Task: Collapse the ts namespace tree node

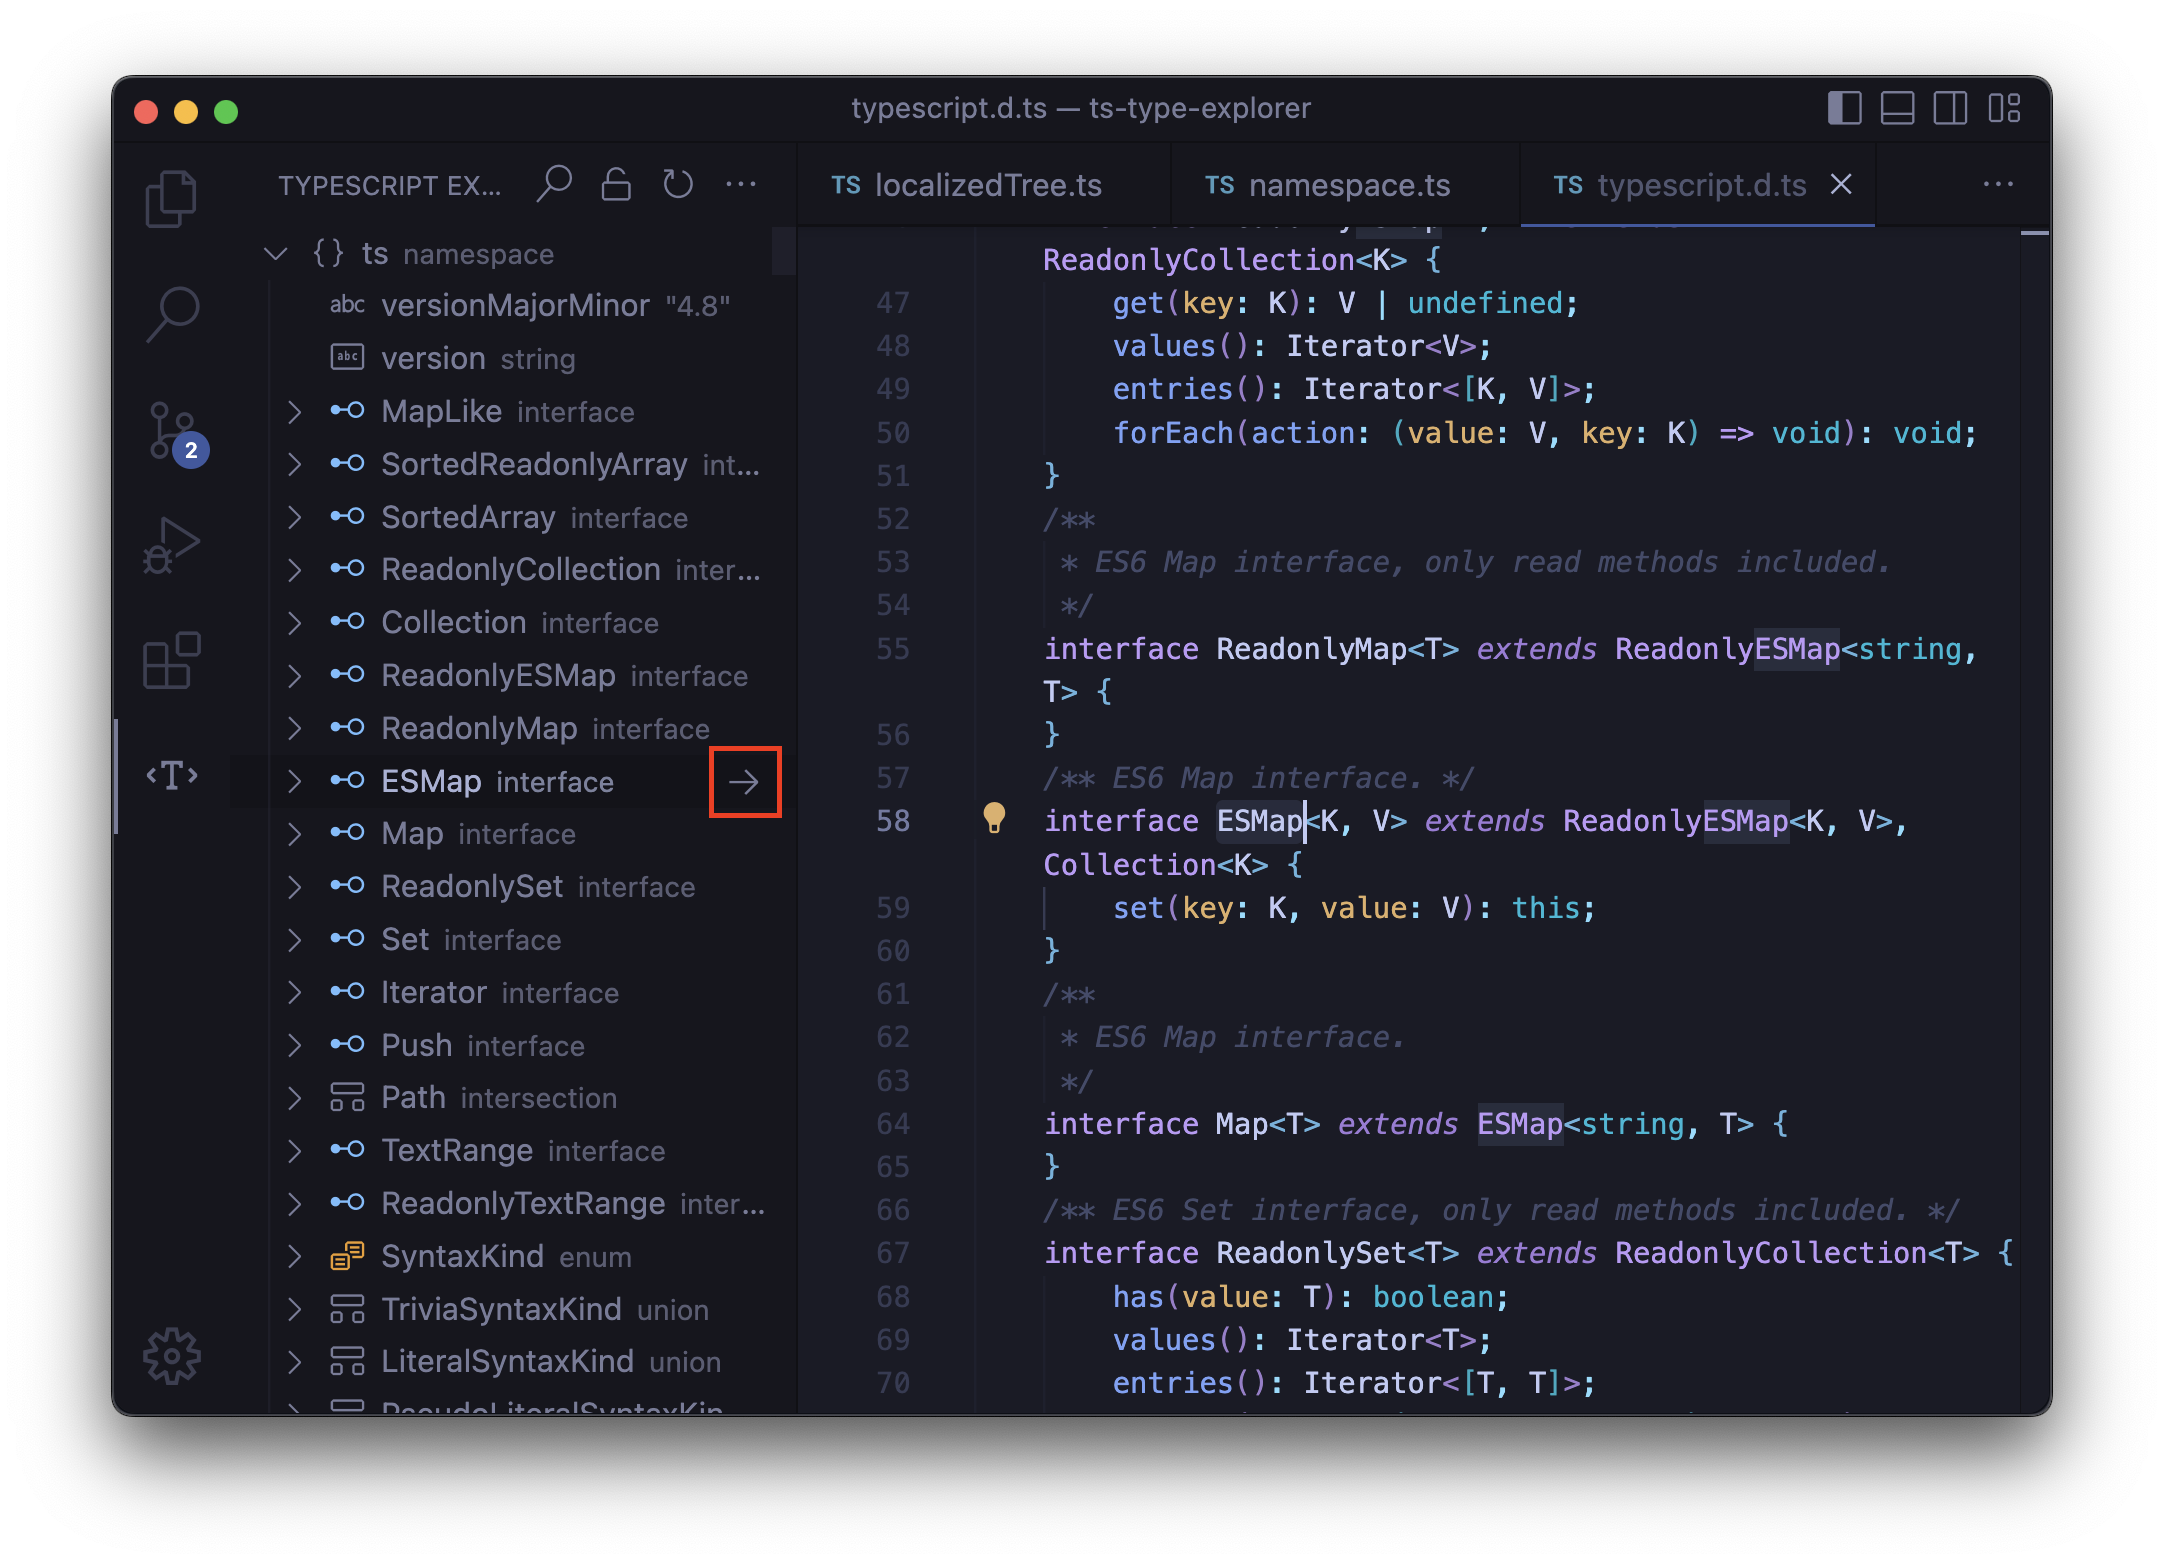Action: (277, 253)
